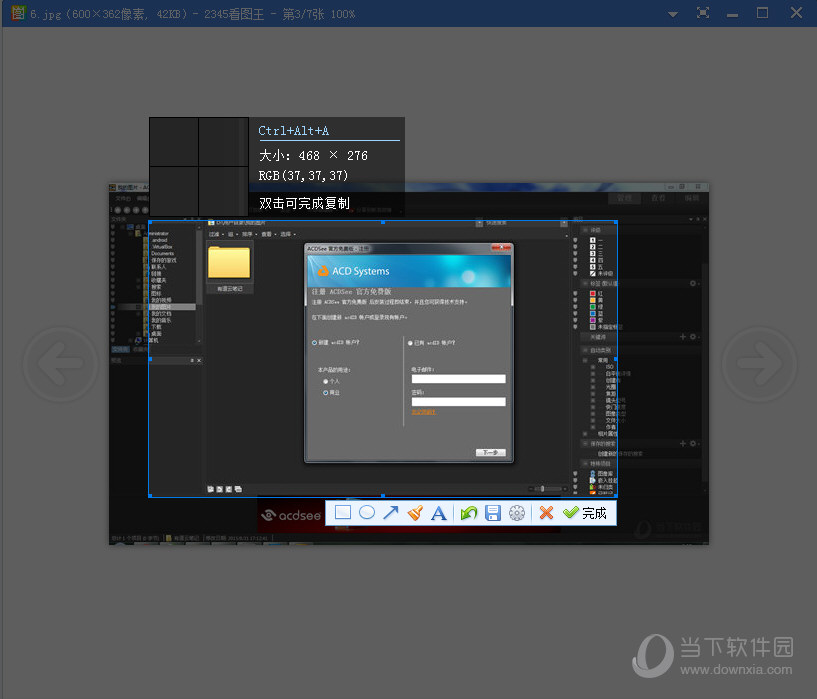Open screenshot settings gear icon
Image resolution: width=817 pixels, height=699 pixels.
pos(516,513)
